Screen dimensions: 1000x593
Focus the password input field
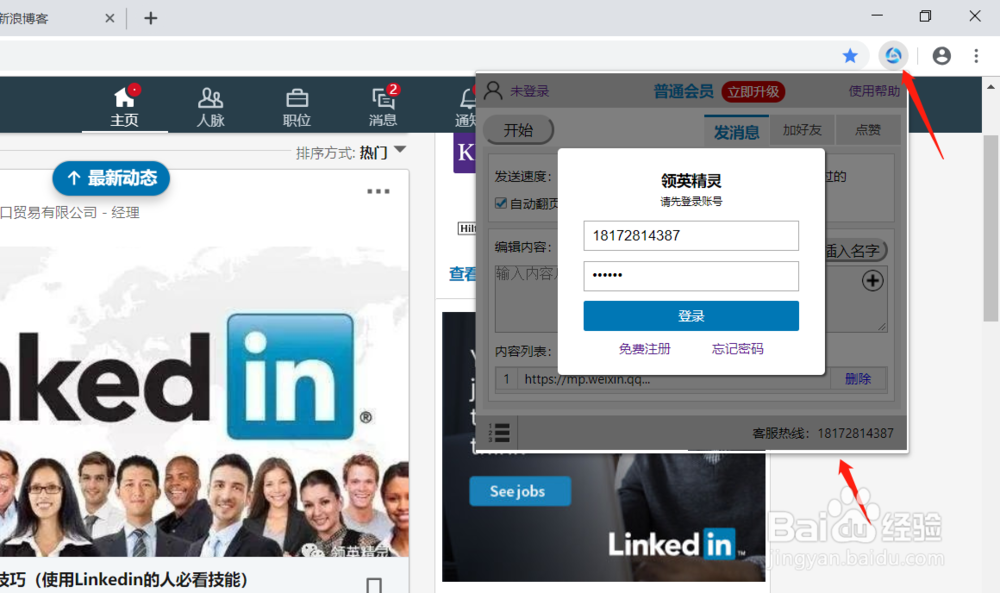[691, 276]
